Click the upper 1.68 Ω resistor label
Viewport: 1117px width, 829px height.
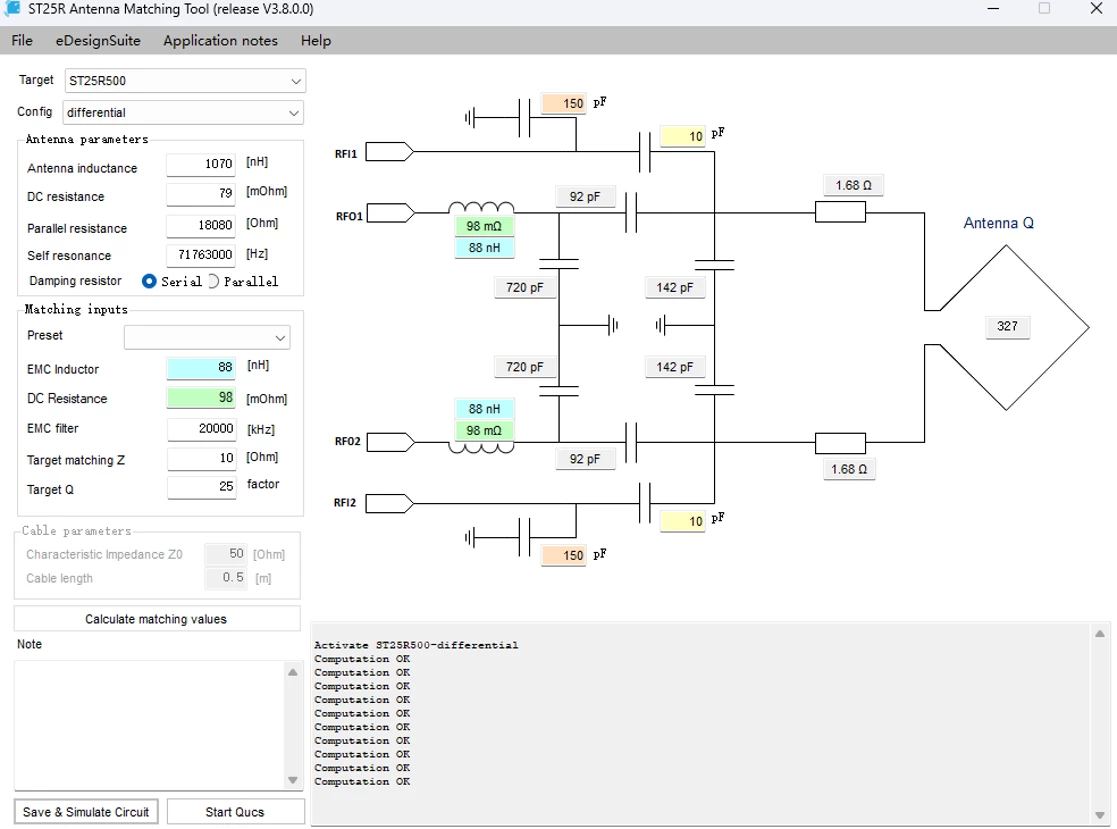(x=853, y=185)
